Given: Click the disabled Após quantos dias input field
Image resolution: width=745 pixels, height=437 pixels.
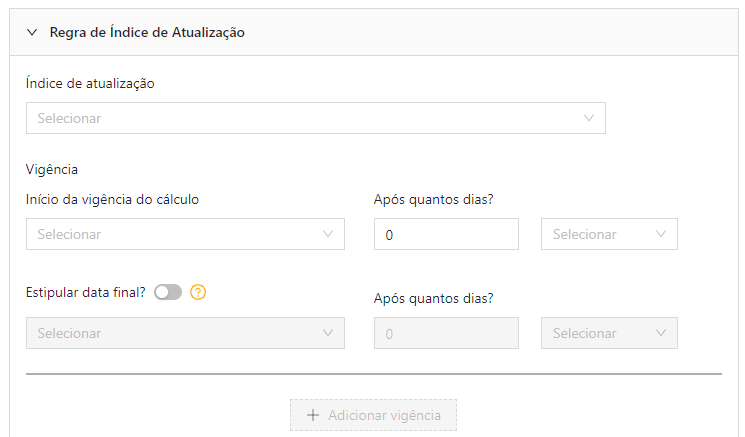Looking at the screenshot, I should pos(446,333).
